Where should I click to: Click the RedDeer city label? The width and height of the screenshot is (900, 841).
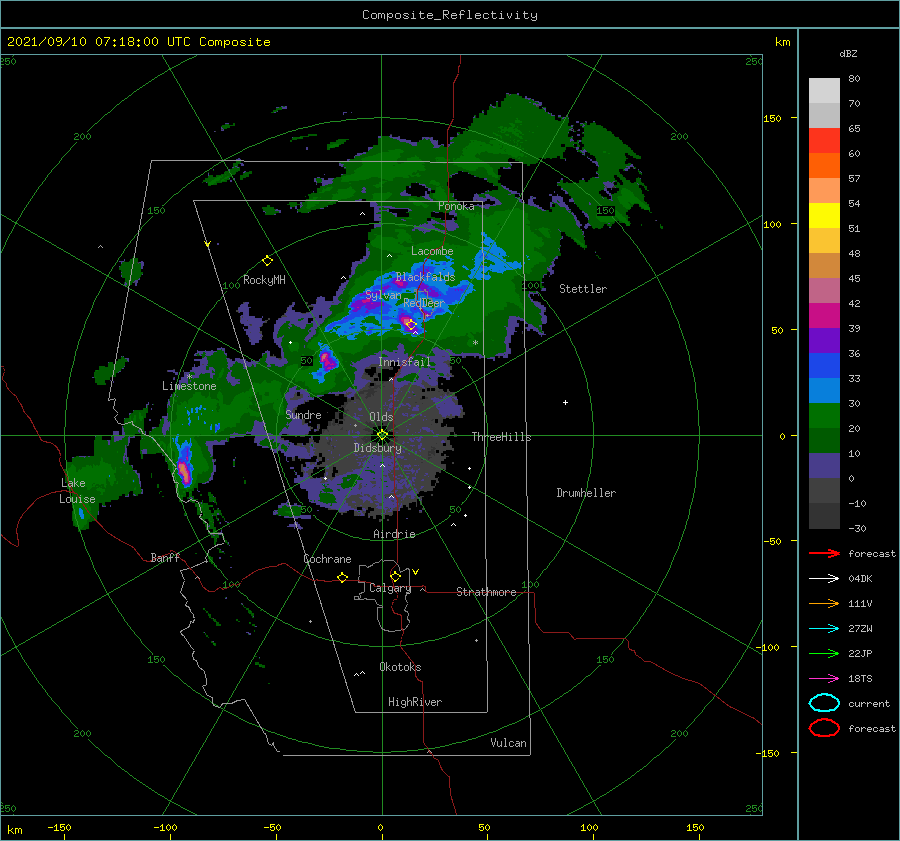pyautogui.click(x=424, y=303)
